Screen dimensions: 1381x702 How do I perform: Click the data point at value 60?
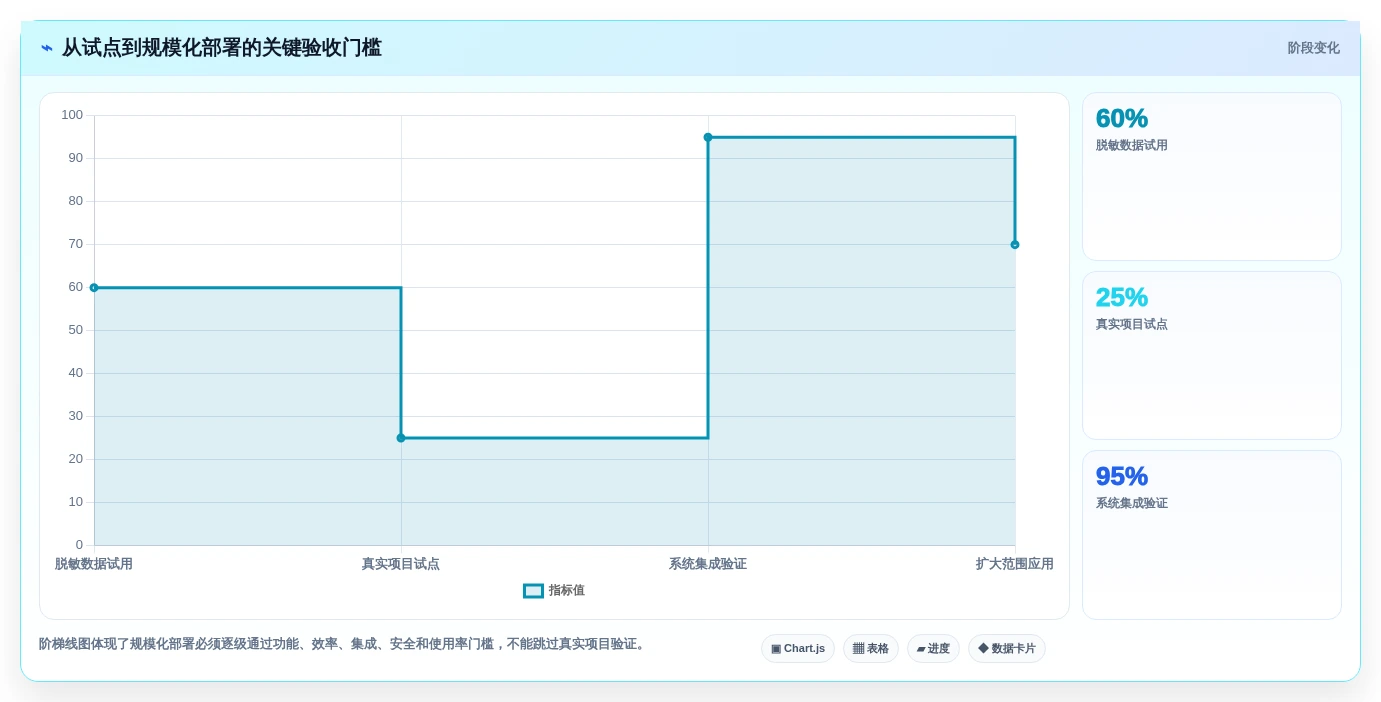94,288
